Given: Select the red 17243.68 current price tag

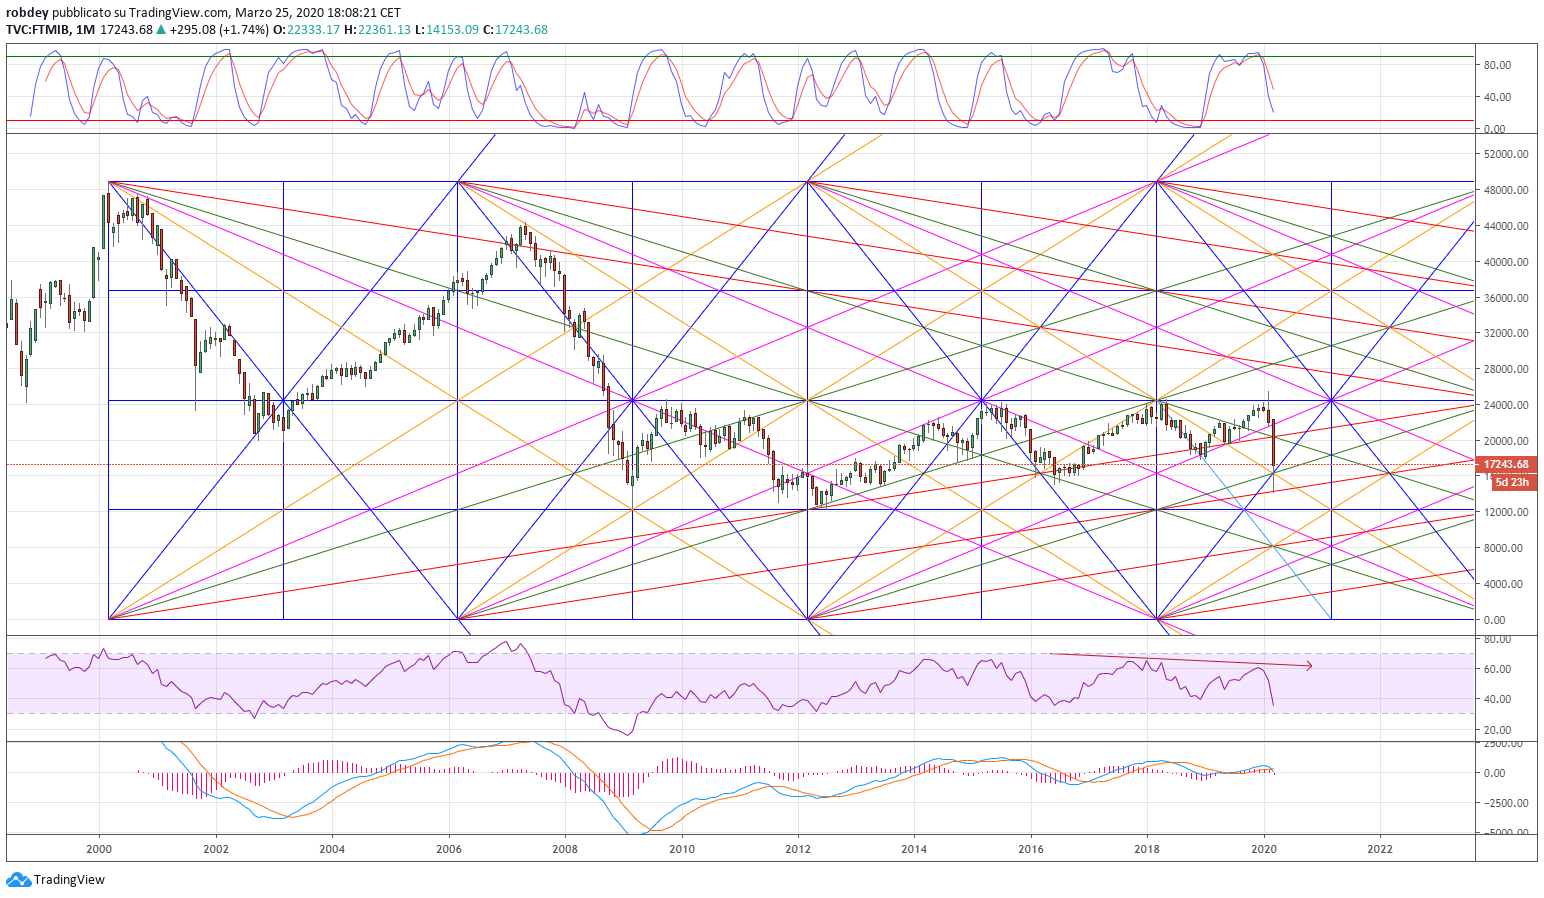Looking at the screenshot, I should (1506, 465).
